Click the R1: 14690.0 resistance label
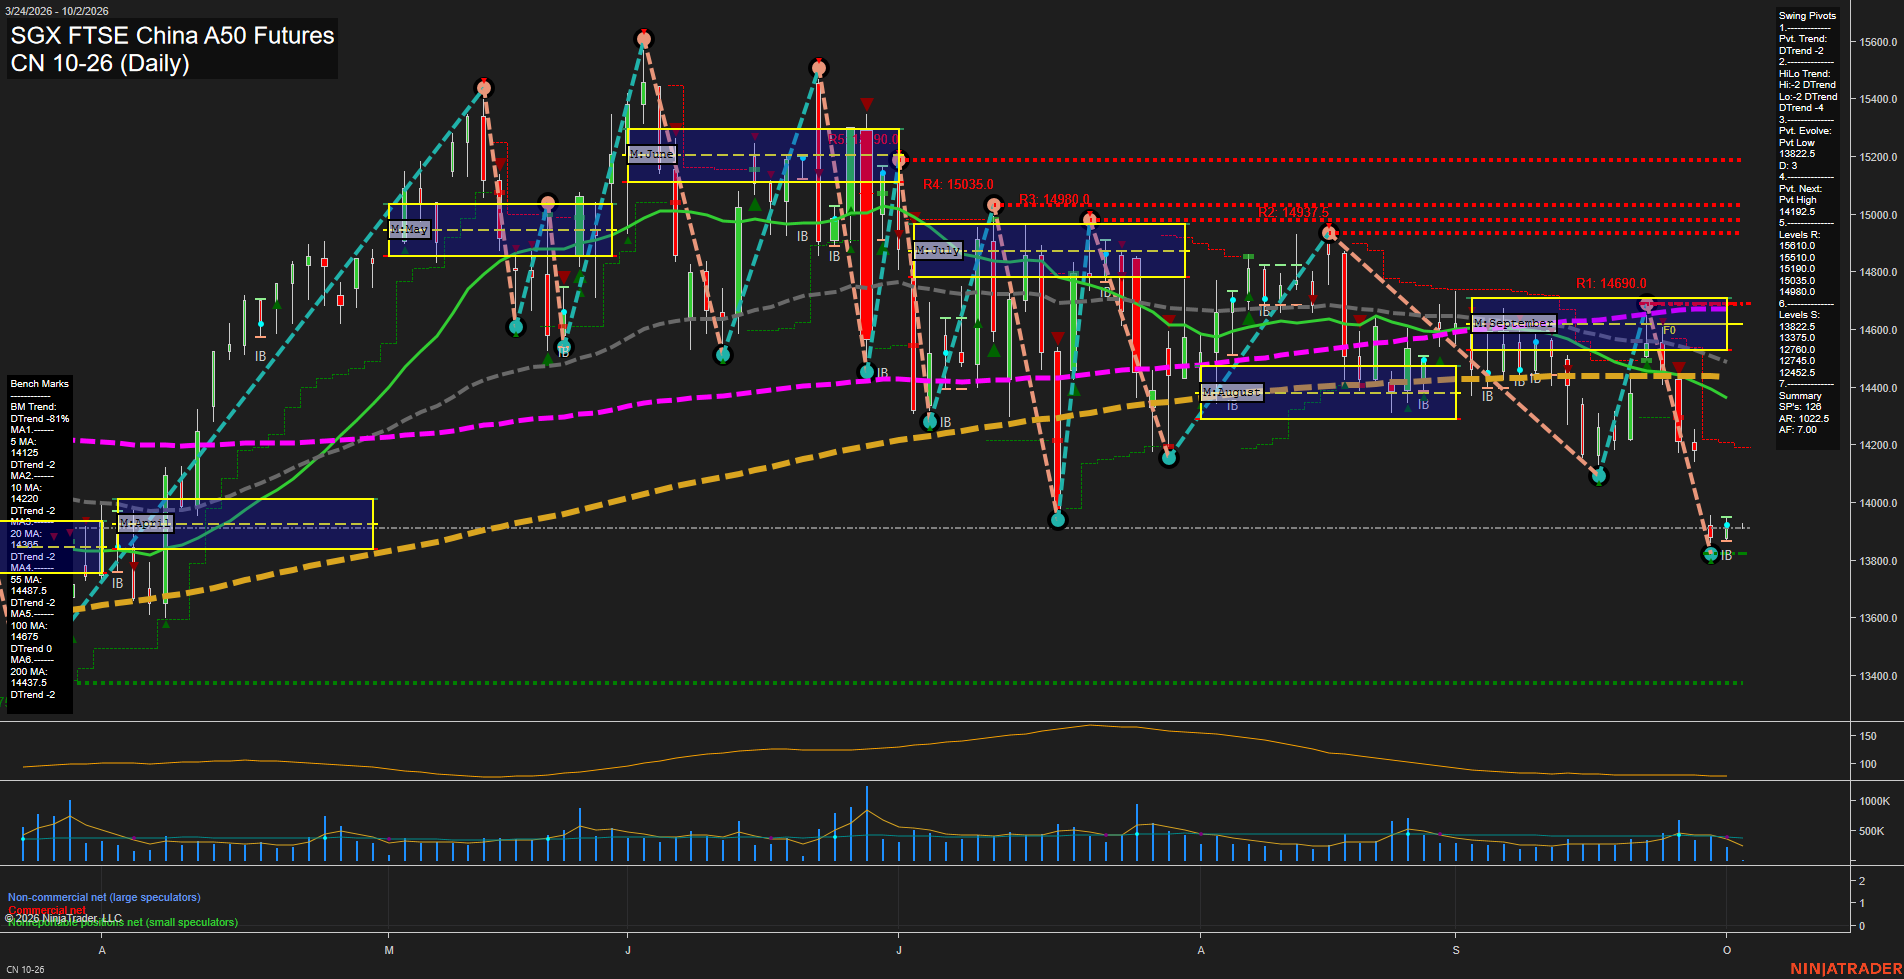 pyautogui.click(x=1611, y=284)
